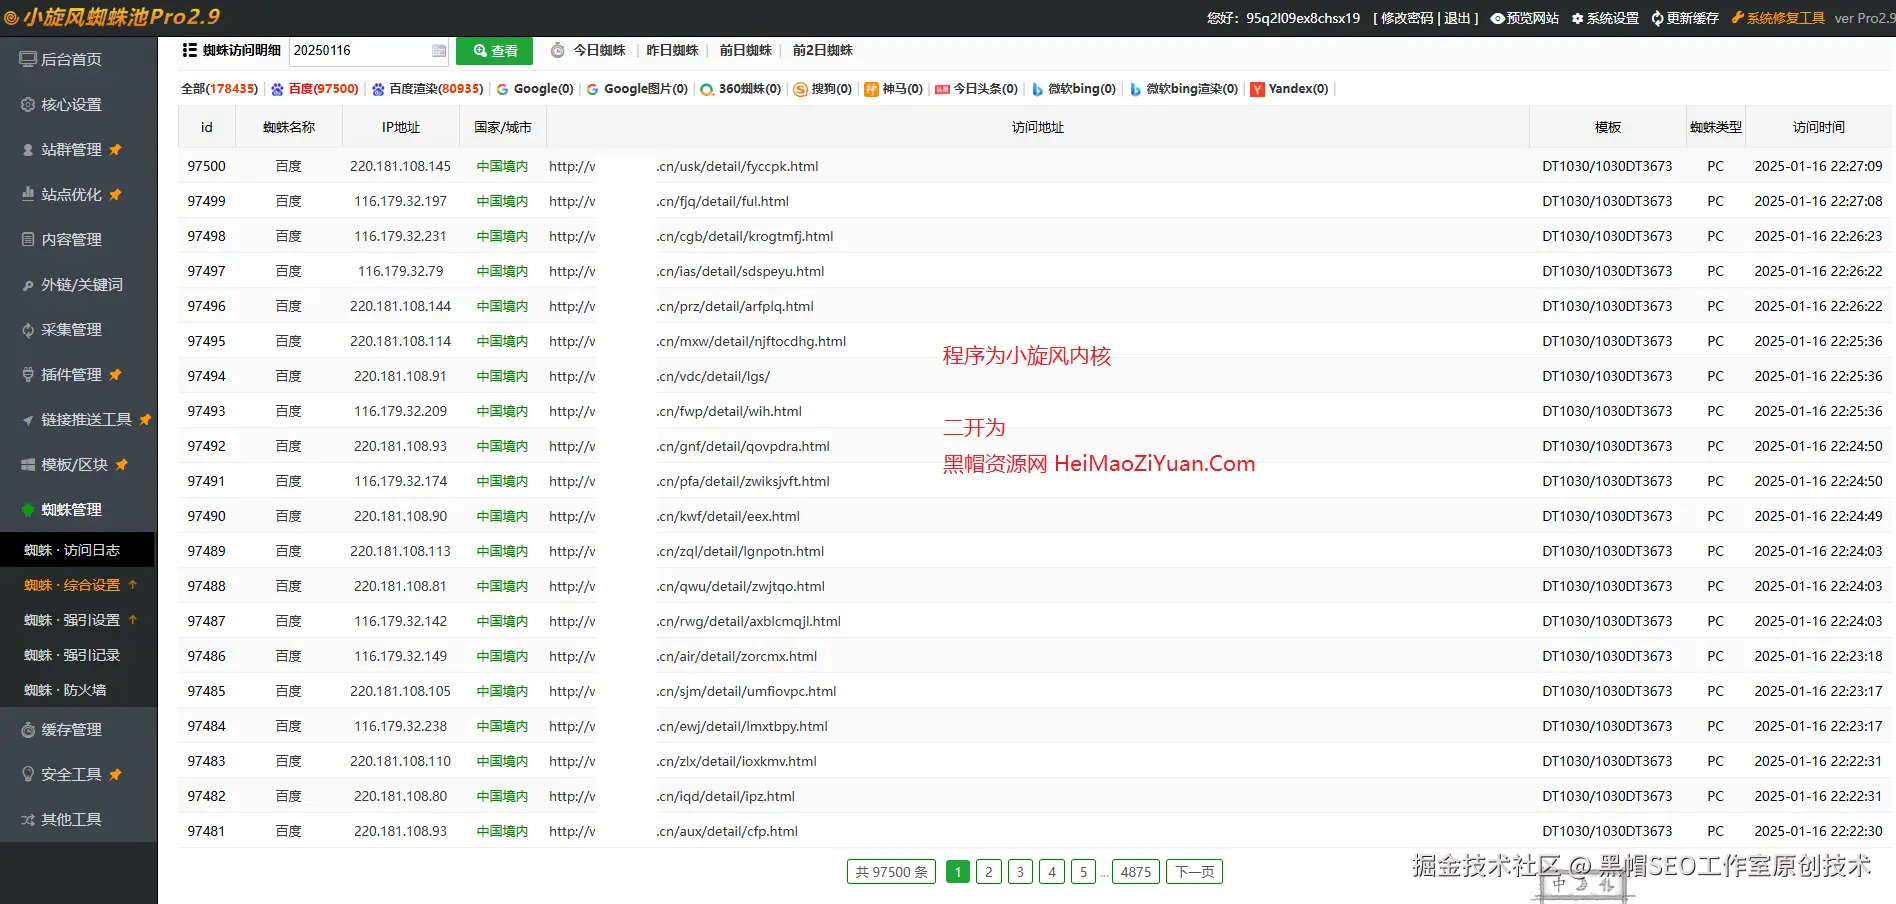Open 蜘蛛 · 访问日志 submenu item
Viewport: 1896px width, 904px height.
[78, 550]
